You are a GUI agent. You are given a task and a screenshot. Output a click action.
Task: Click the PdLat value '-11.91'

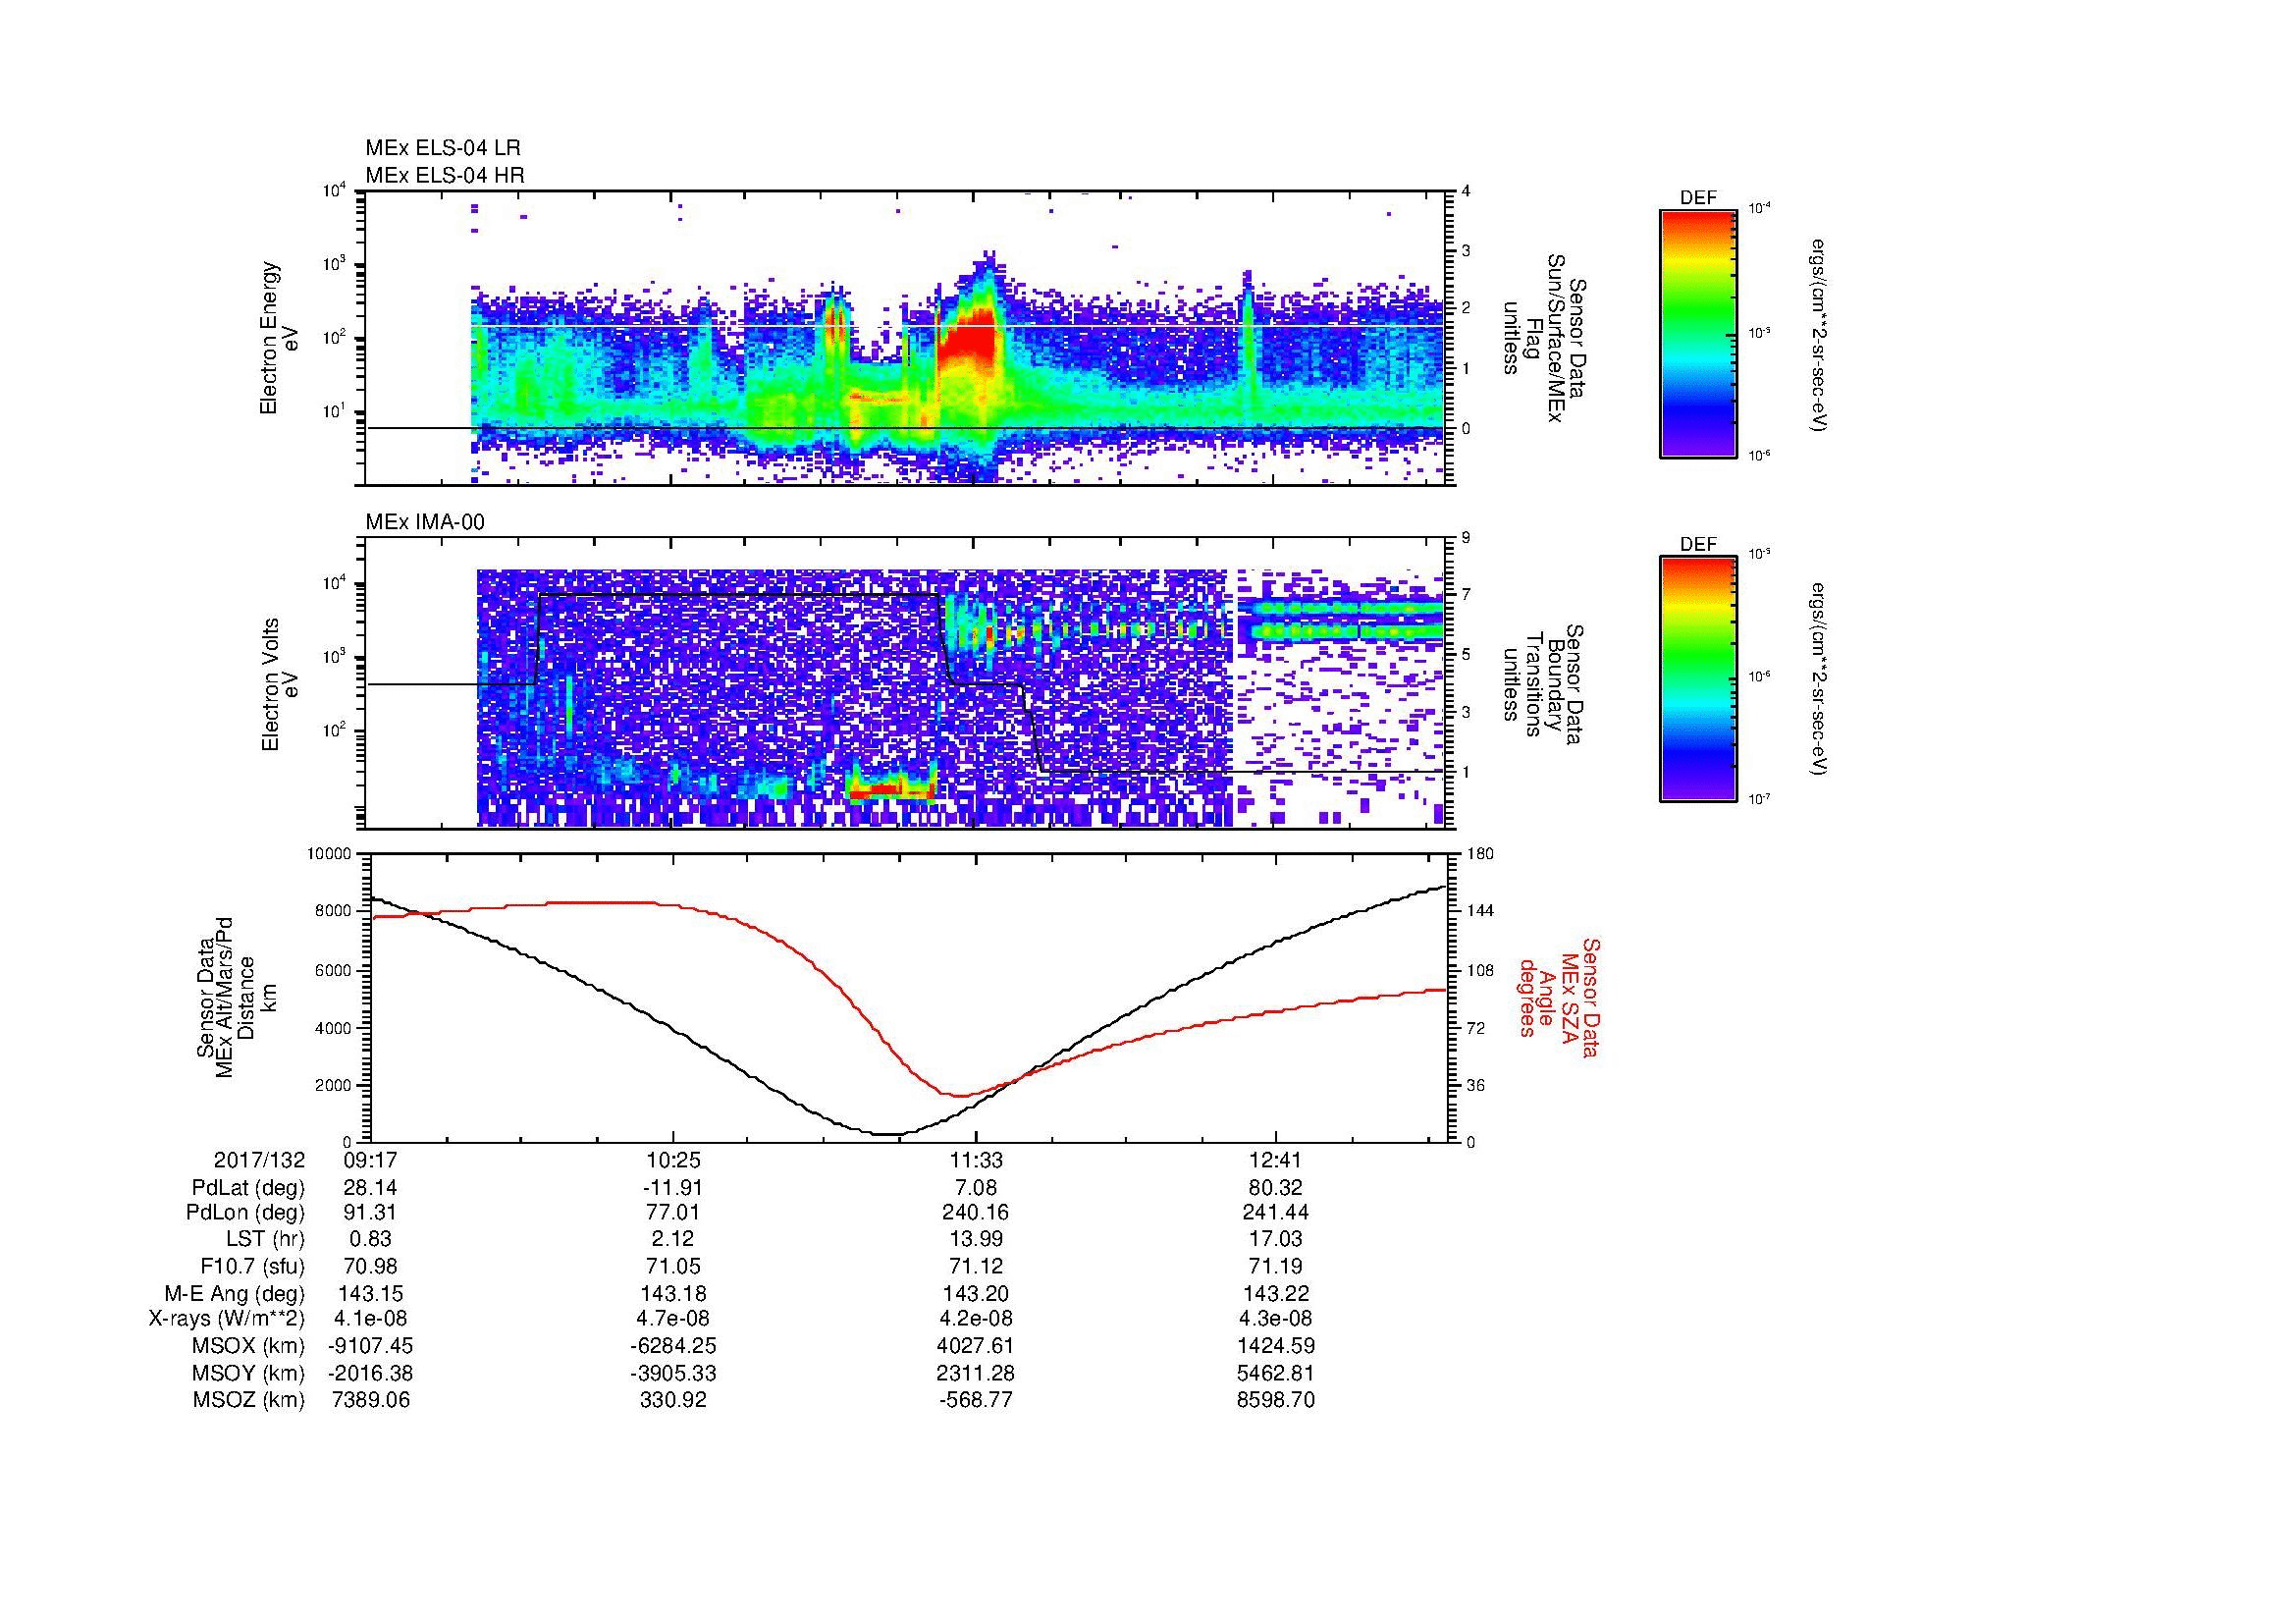pos(673,1187)
